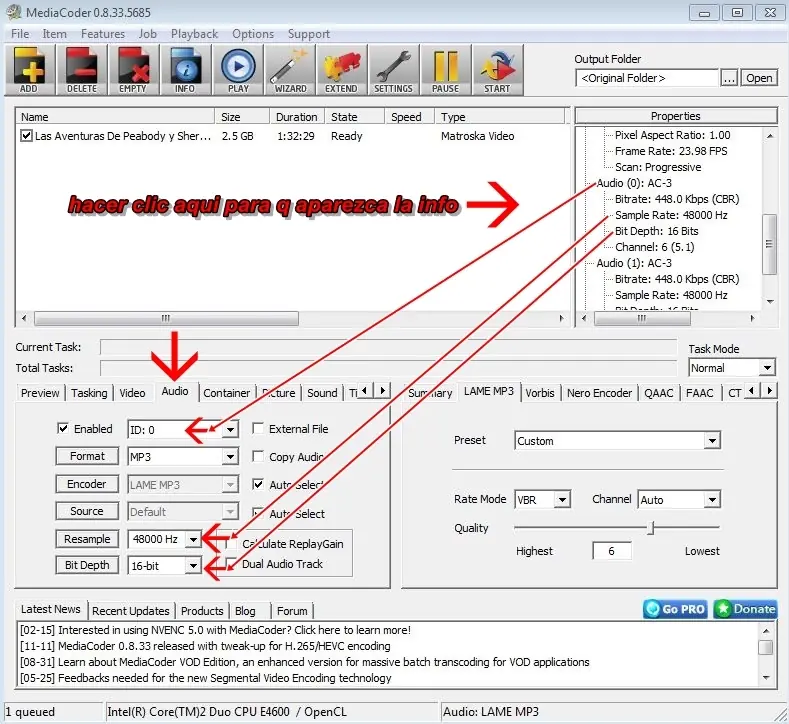
Task: Enable Calculate ReplayGain checkbox
Action: pyautogui.click(x=231, y=543)
